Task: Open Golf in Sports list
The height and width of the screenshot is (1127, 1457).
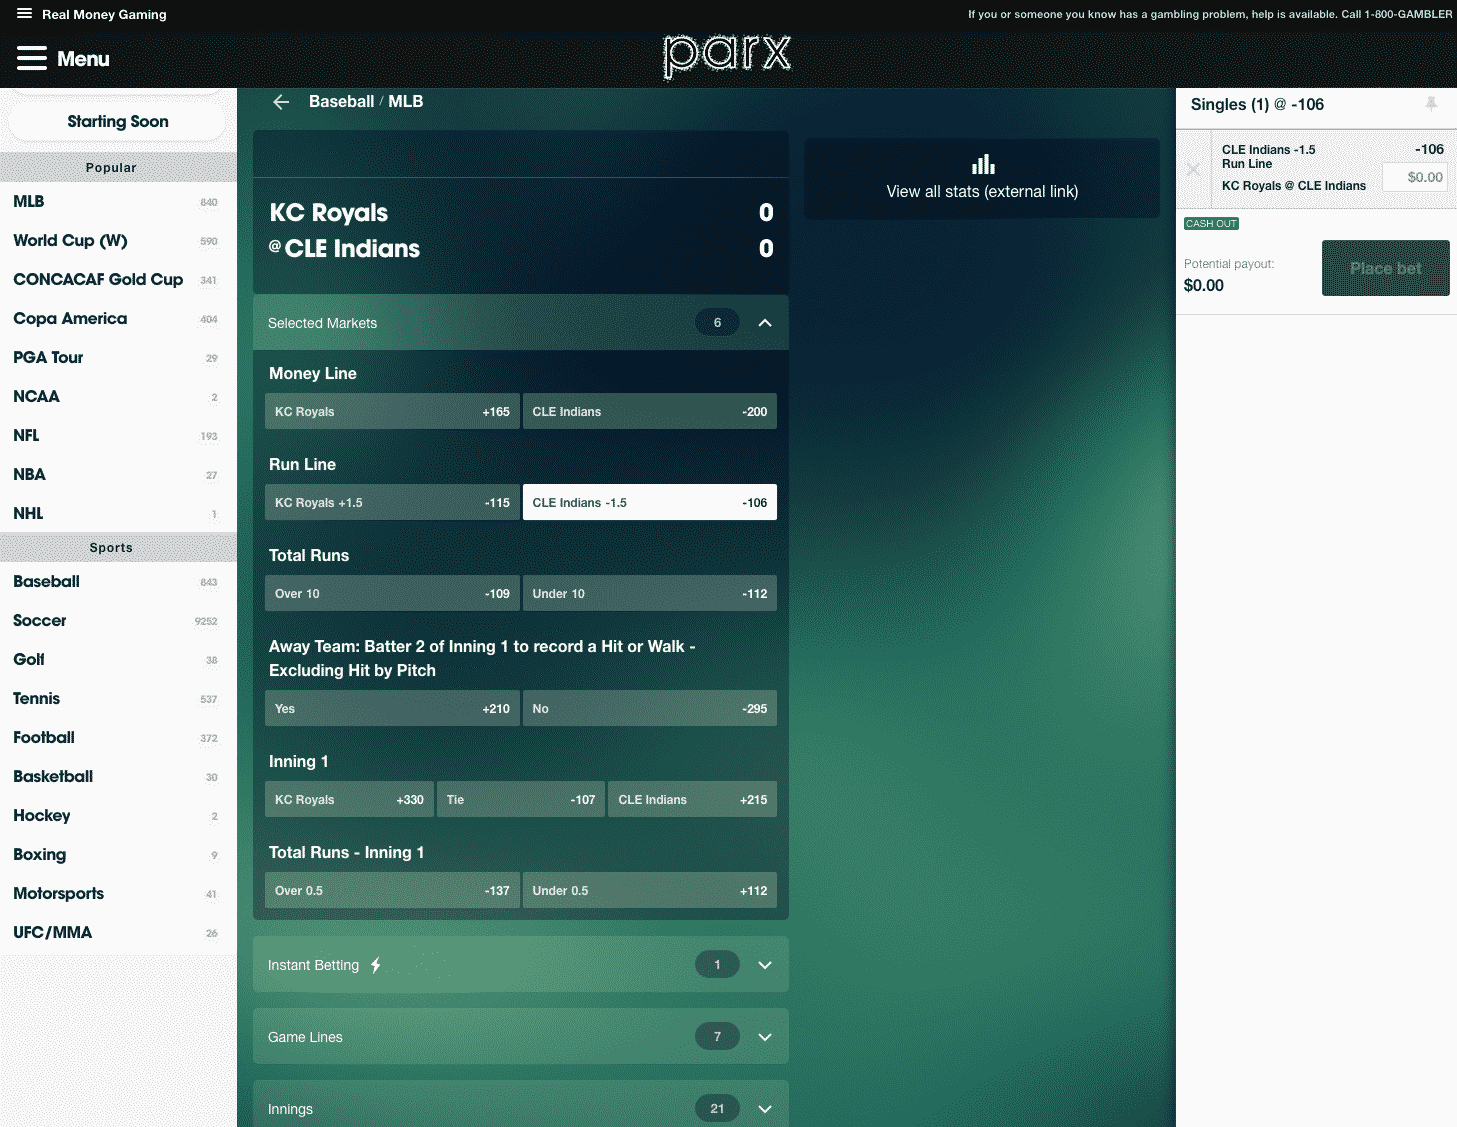Action: pyautogui.click(x=118, y=660)
